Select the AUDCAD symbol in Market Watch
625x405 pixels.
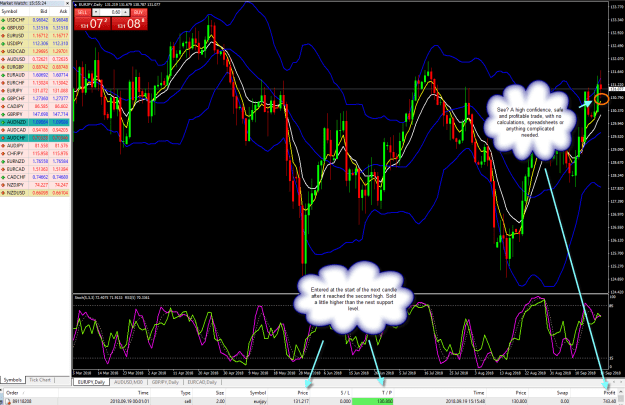pos(16,130)
